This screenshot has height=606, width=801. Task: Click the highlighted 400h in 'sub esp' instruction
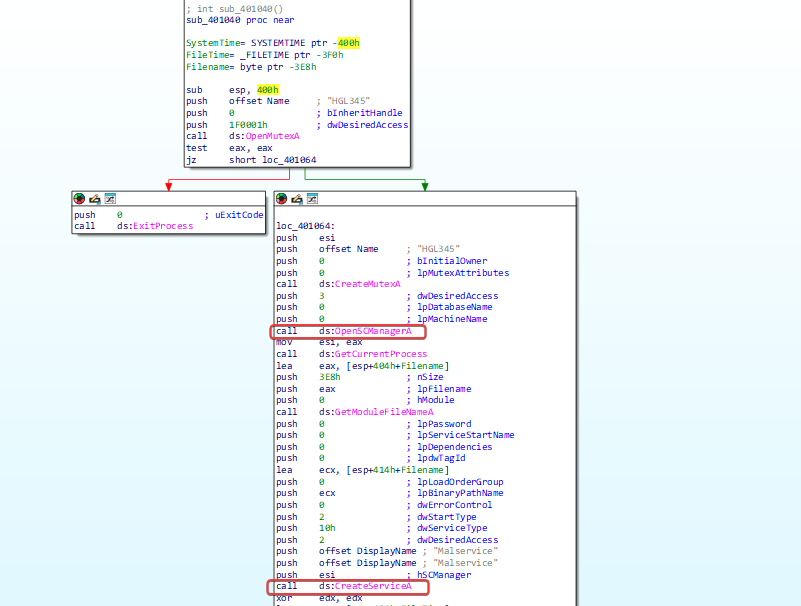pos(268,90)
